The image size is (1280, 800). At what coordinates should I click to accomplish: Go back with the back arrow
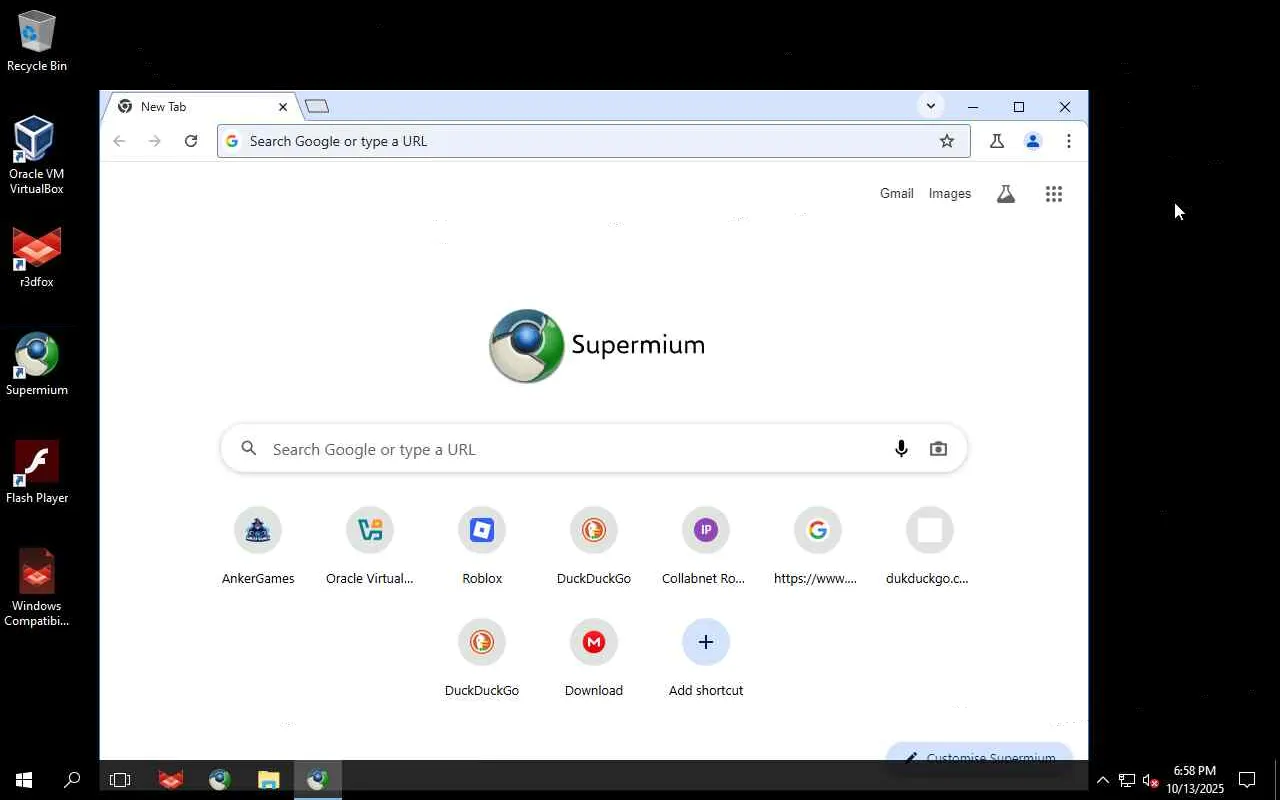[119, 141]
